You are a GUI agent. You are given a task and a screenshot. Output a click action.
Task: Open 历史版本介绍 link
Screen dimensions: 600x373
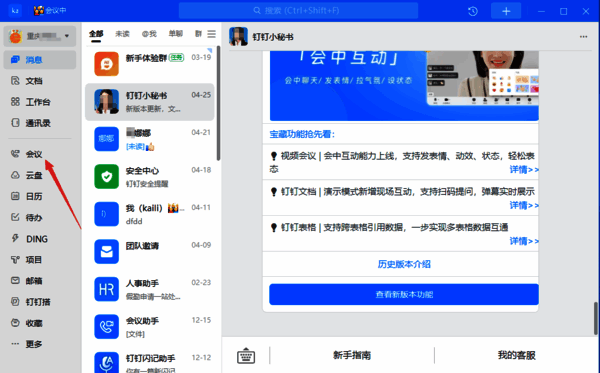coord(404,264)
